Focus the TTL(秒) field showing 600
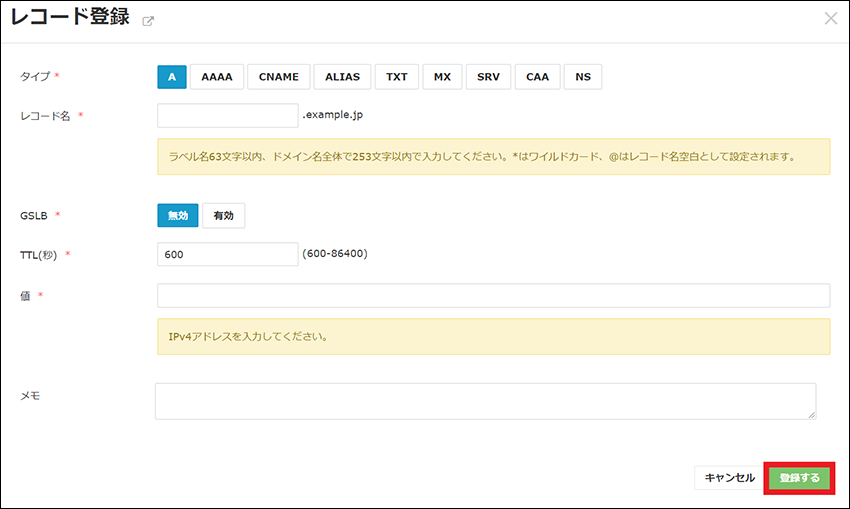The image size is (850, 509). [228, 255]
